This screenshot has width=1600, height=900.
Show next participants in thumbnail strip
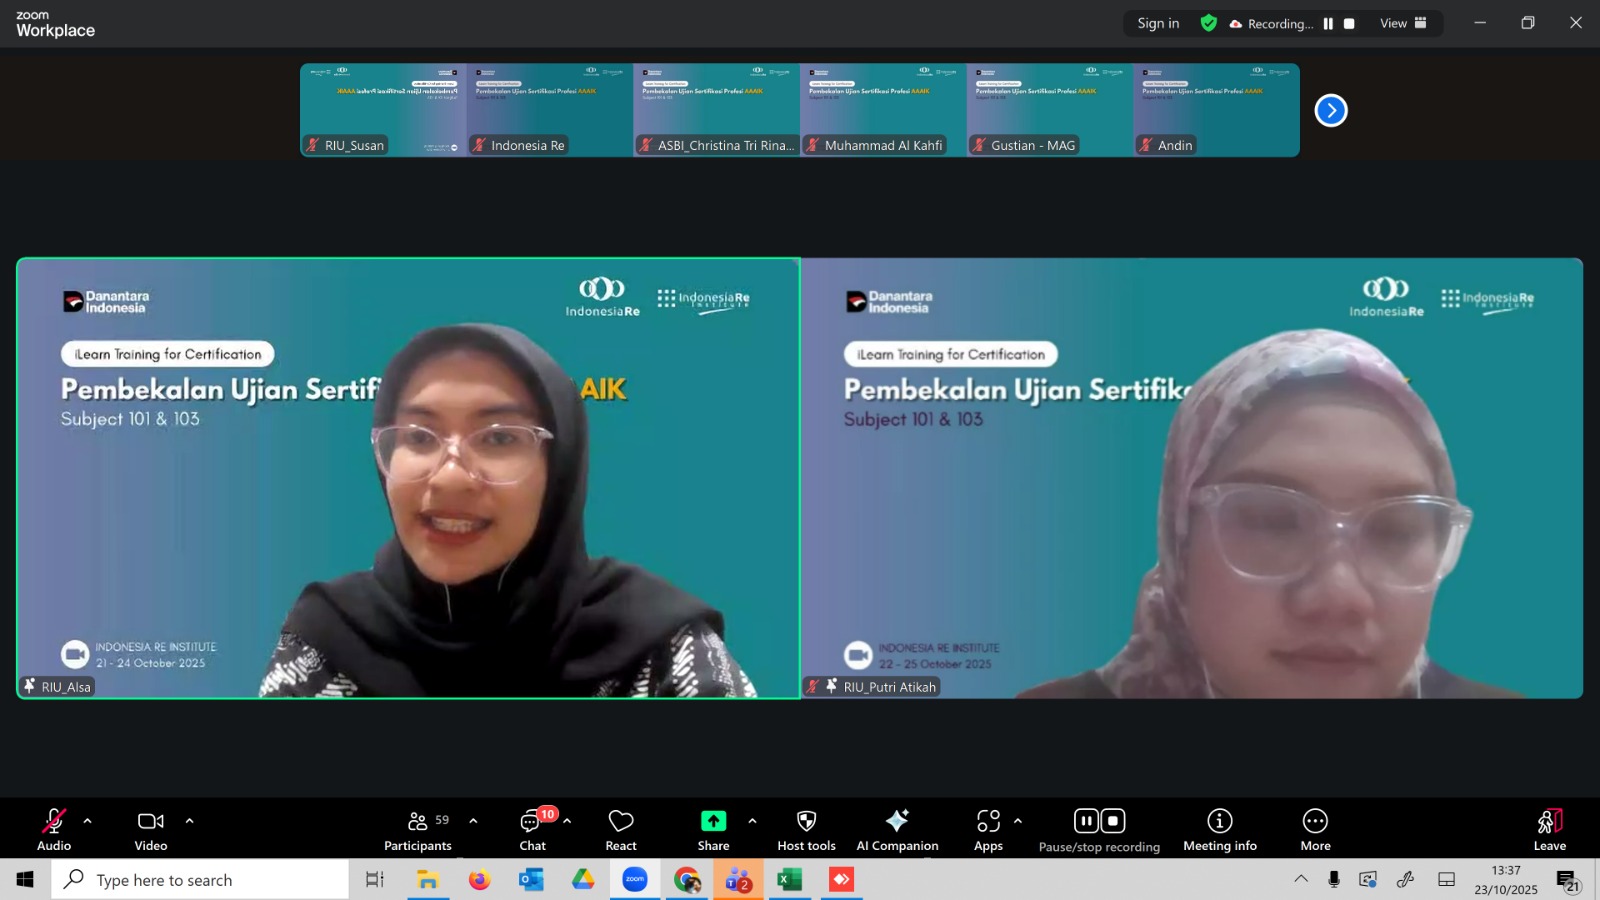point(1330,110)
